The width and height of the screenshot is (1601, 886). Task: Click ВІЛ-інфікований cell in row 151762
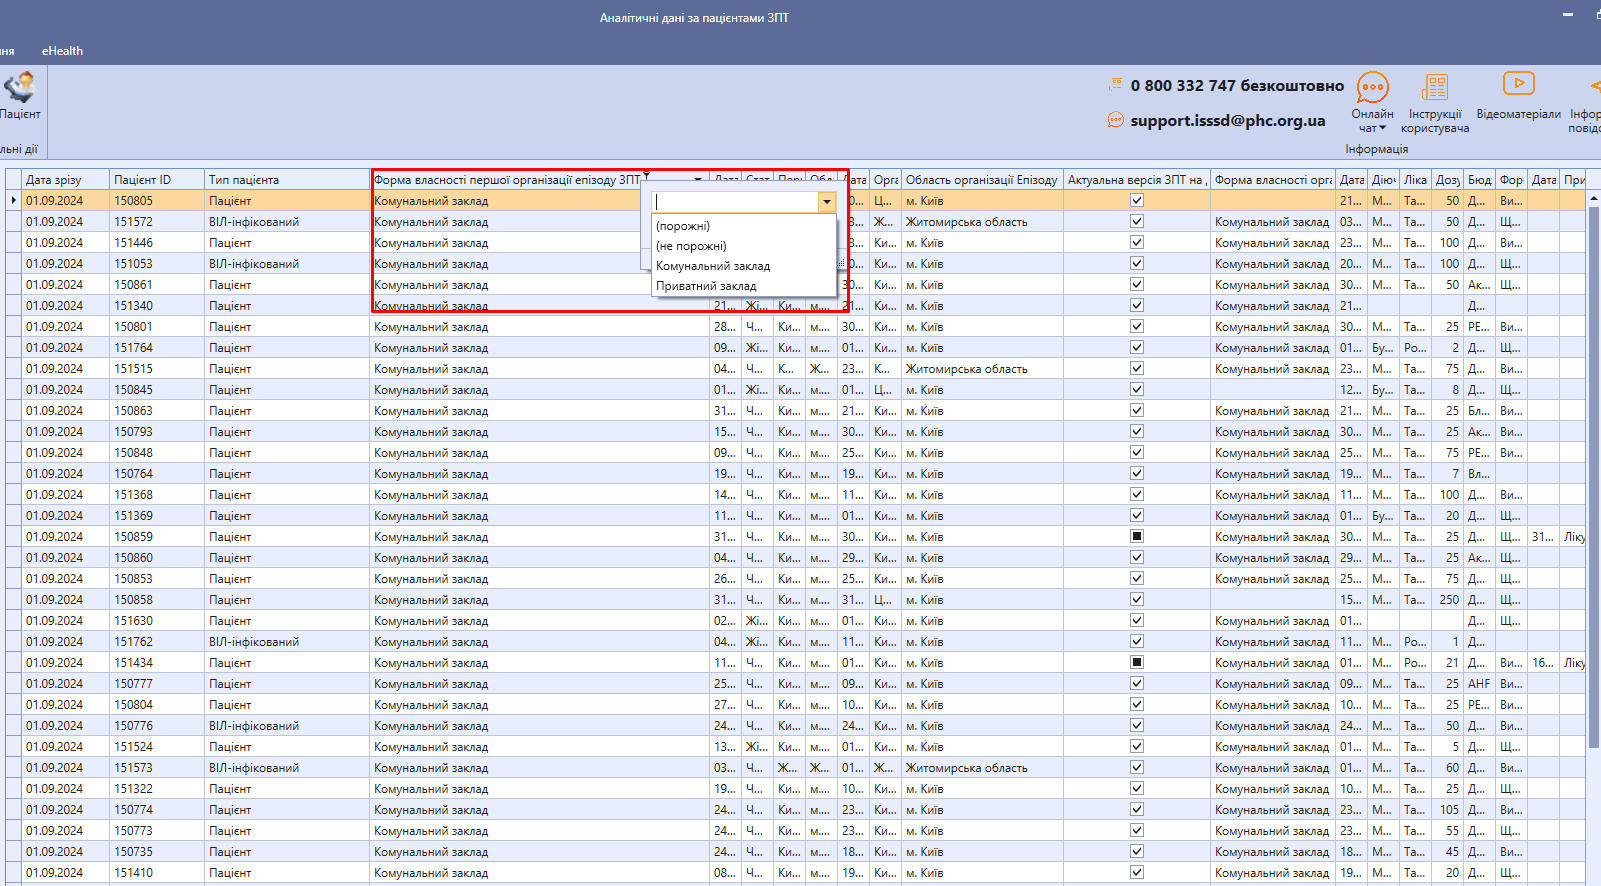click(287, 642)
